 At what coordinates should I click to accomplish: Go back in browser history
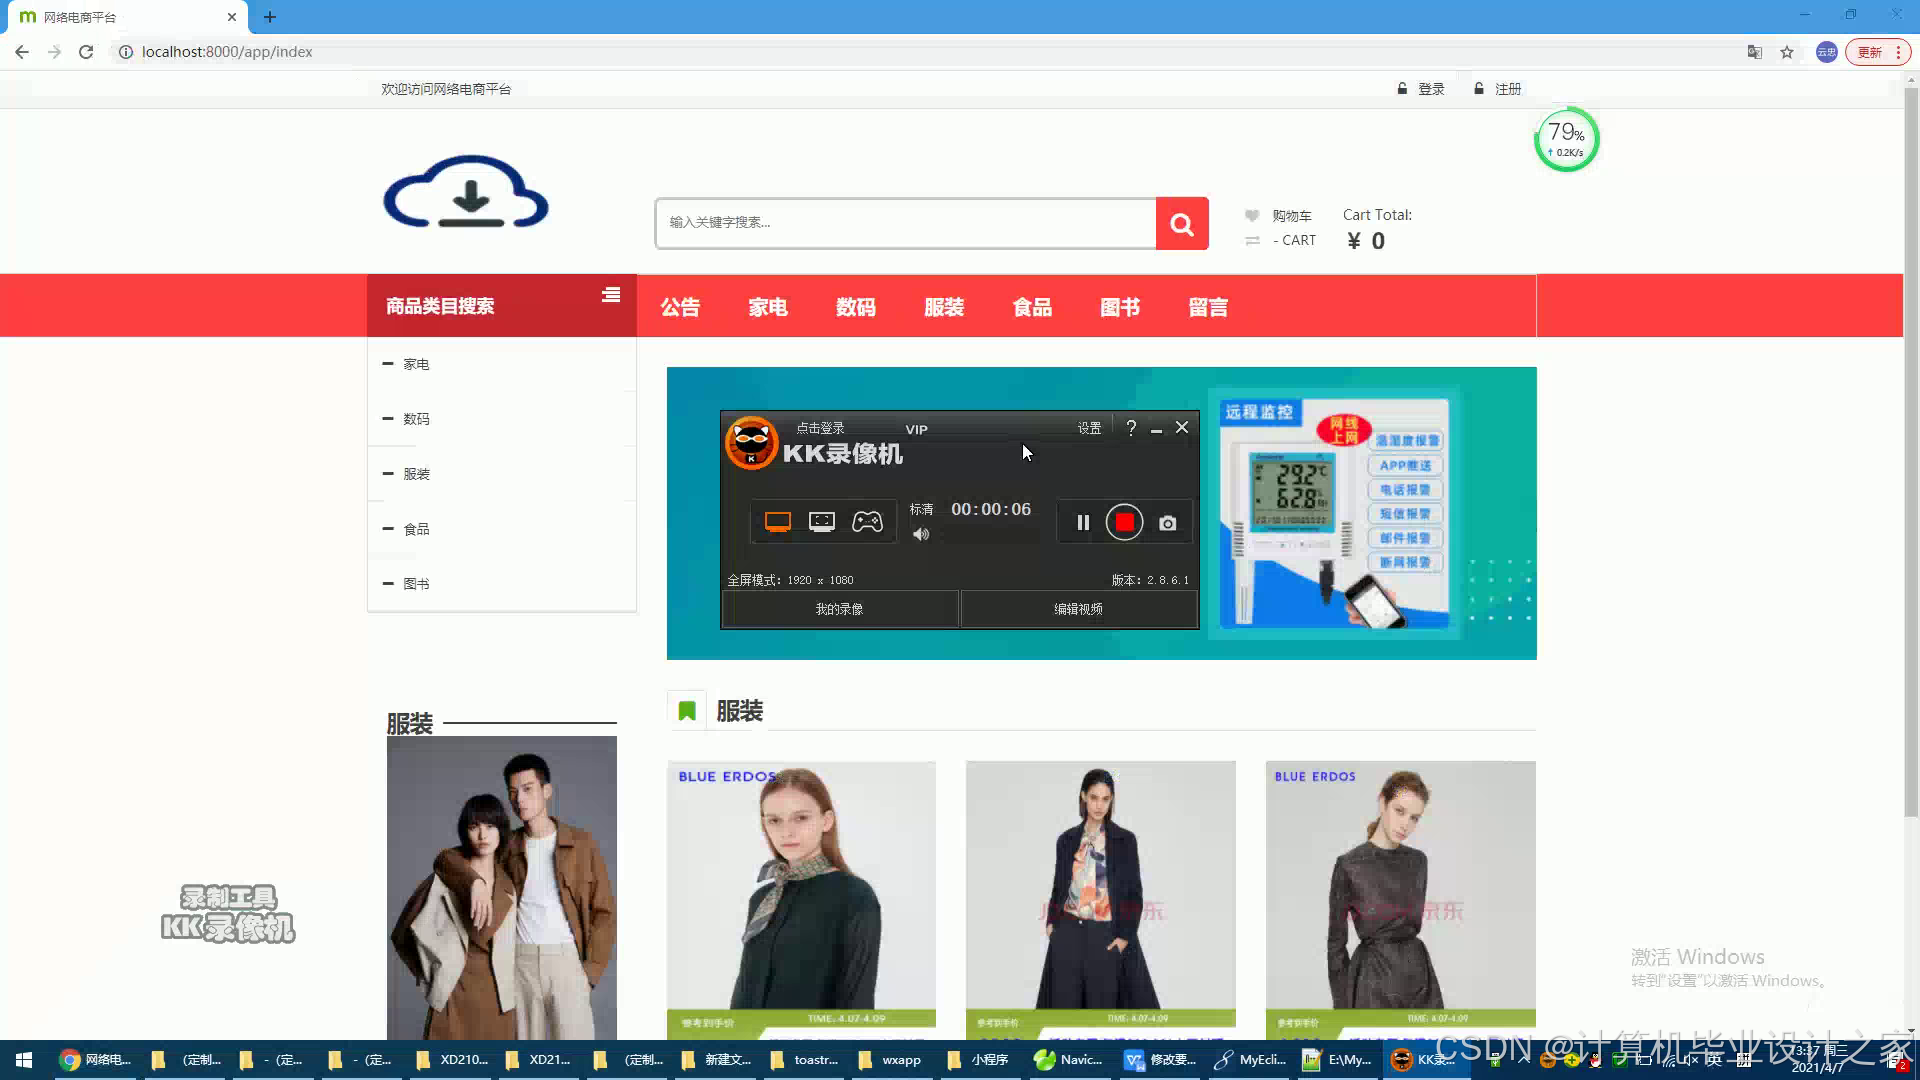[x=22, y=52]
